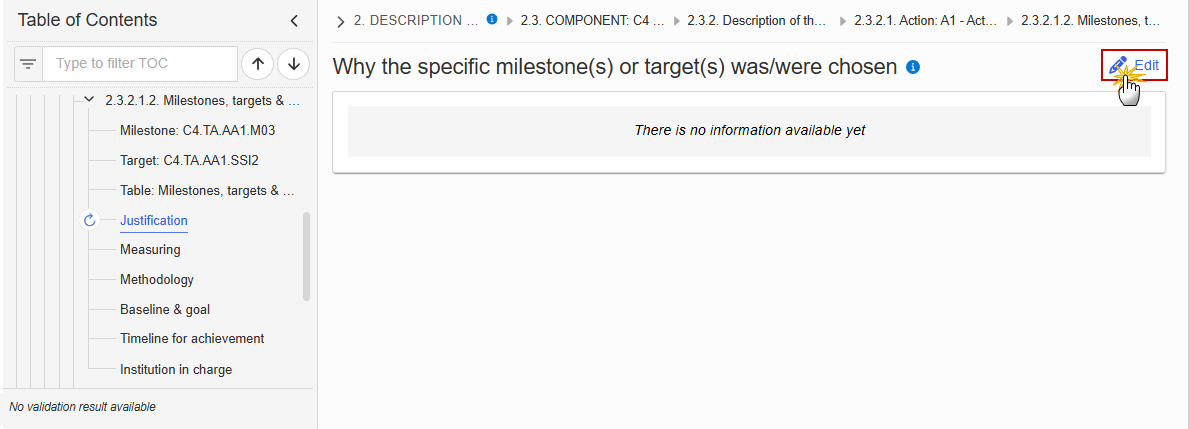Viewport: 1189px width, 429px height.
Task: Go to Baseline & goal section
Action: click(165, 309)
